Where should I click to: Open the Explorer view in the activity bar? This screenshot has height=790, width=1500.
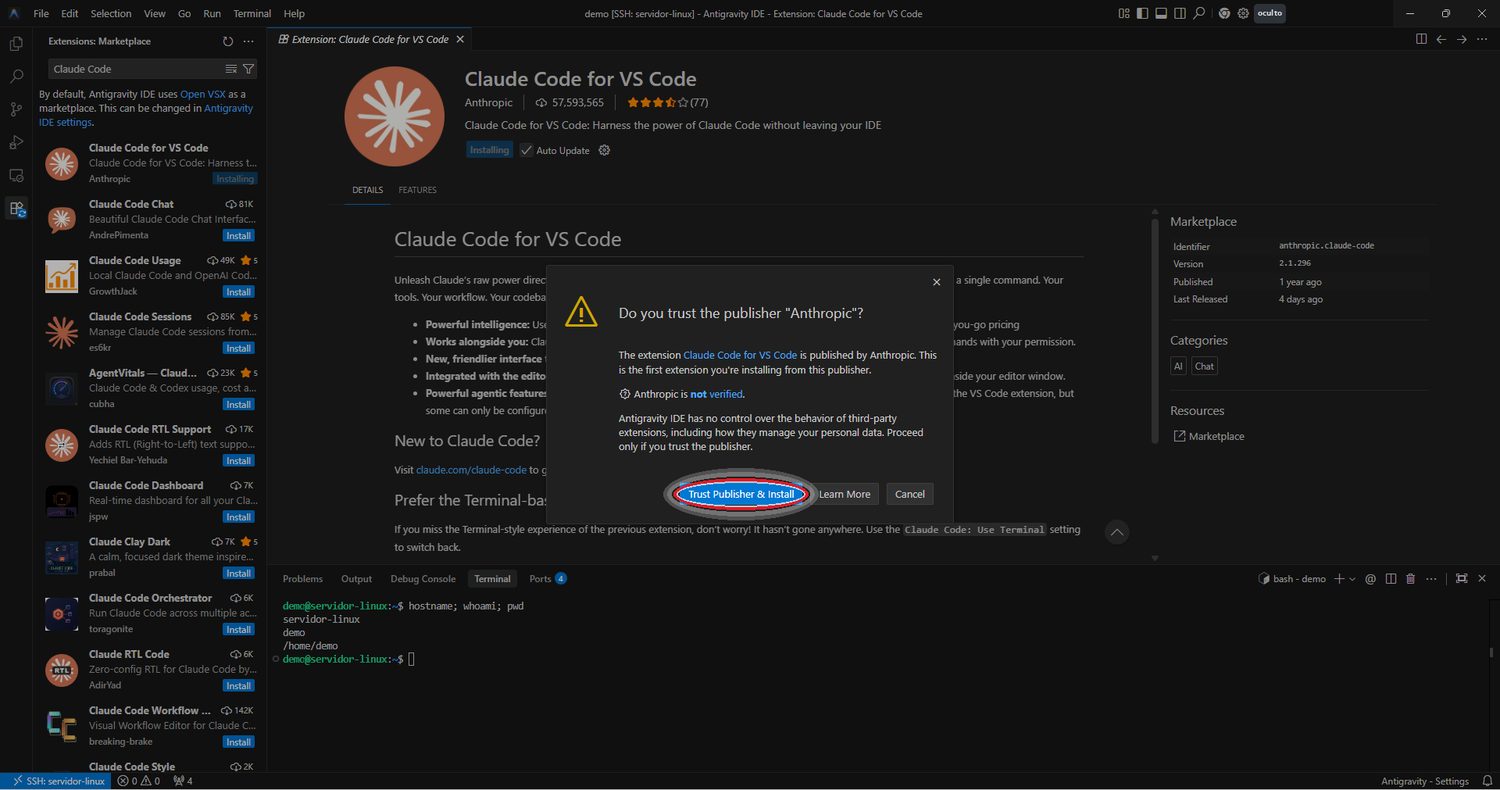tap(16, 43)
